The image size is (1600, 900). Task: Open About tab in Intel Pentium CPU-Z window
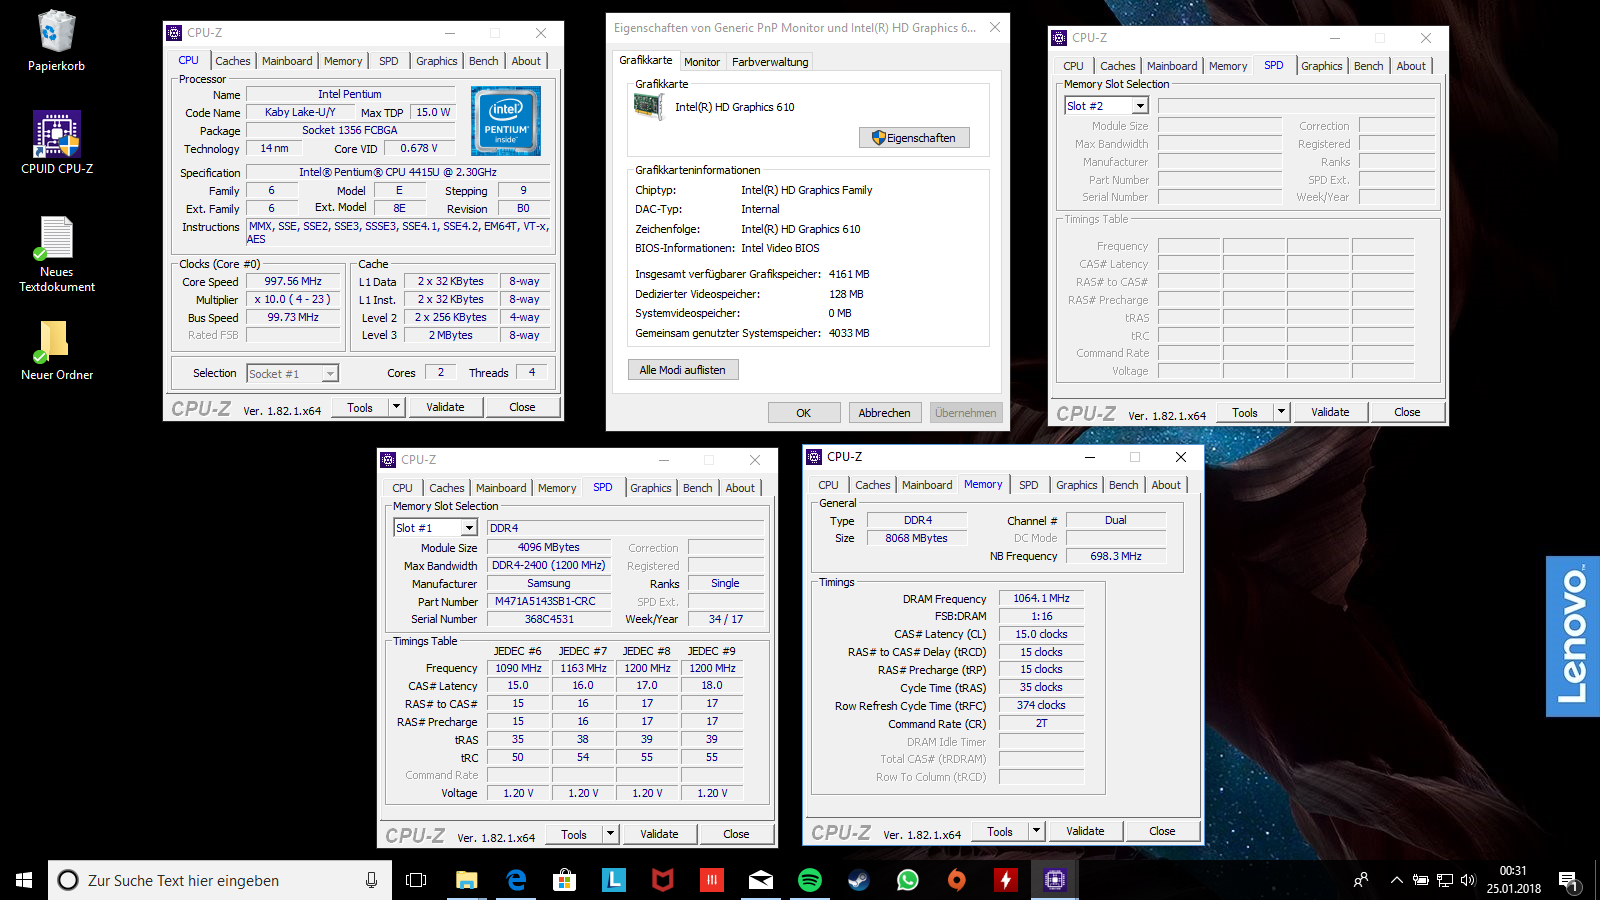(x=526, y=61)
